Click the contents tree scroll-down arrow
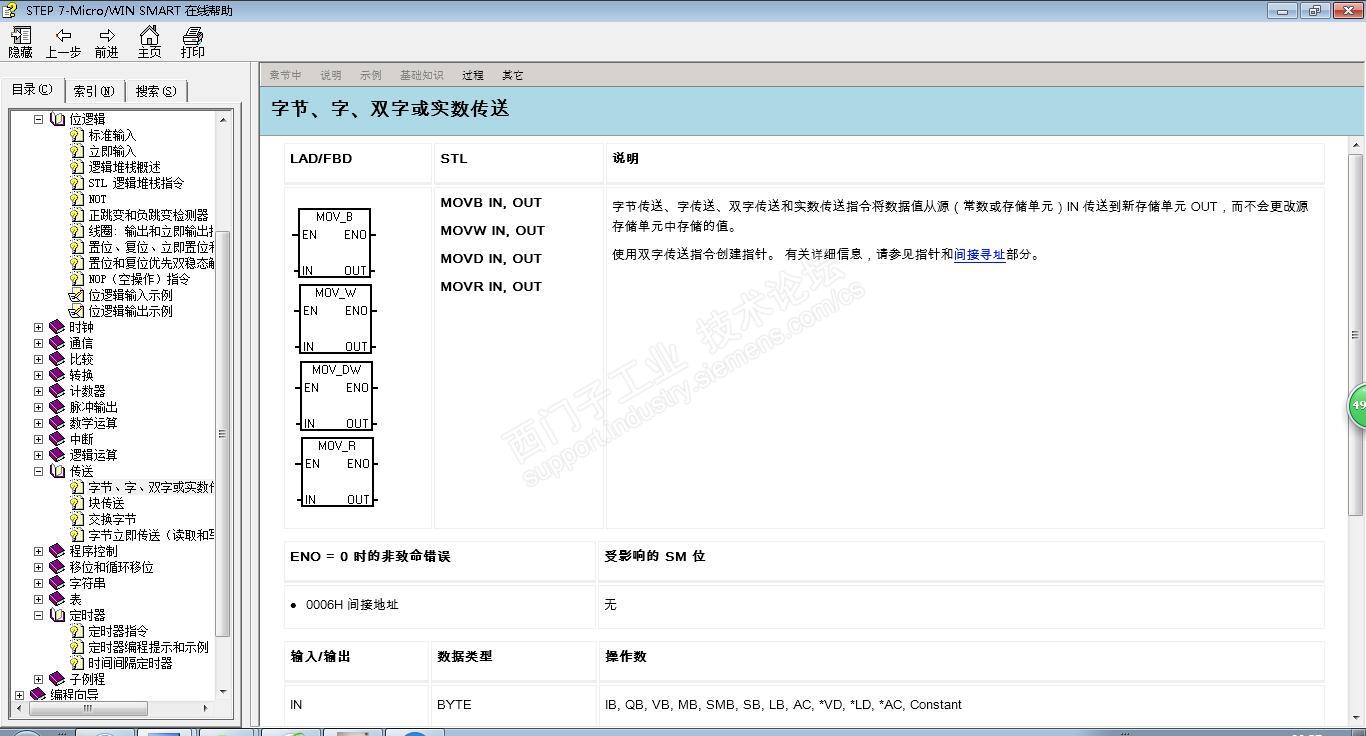1366x736 pixels. 223,692
